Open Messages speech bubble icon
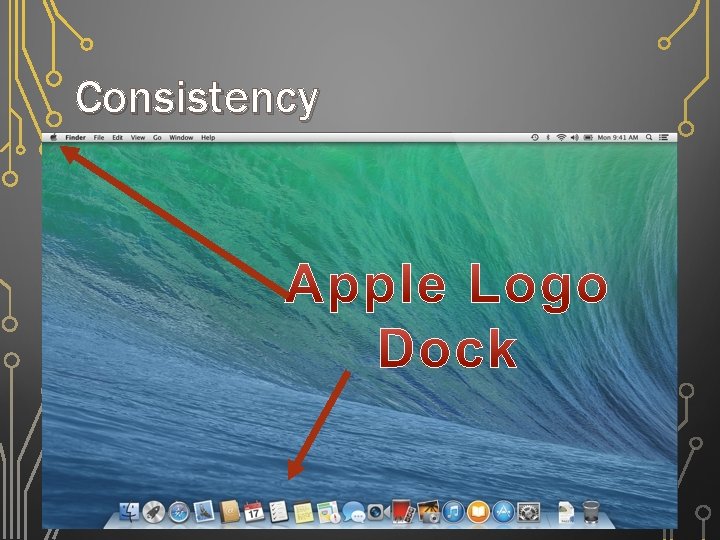 [354, 512]
